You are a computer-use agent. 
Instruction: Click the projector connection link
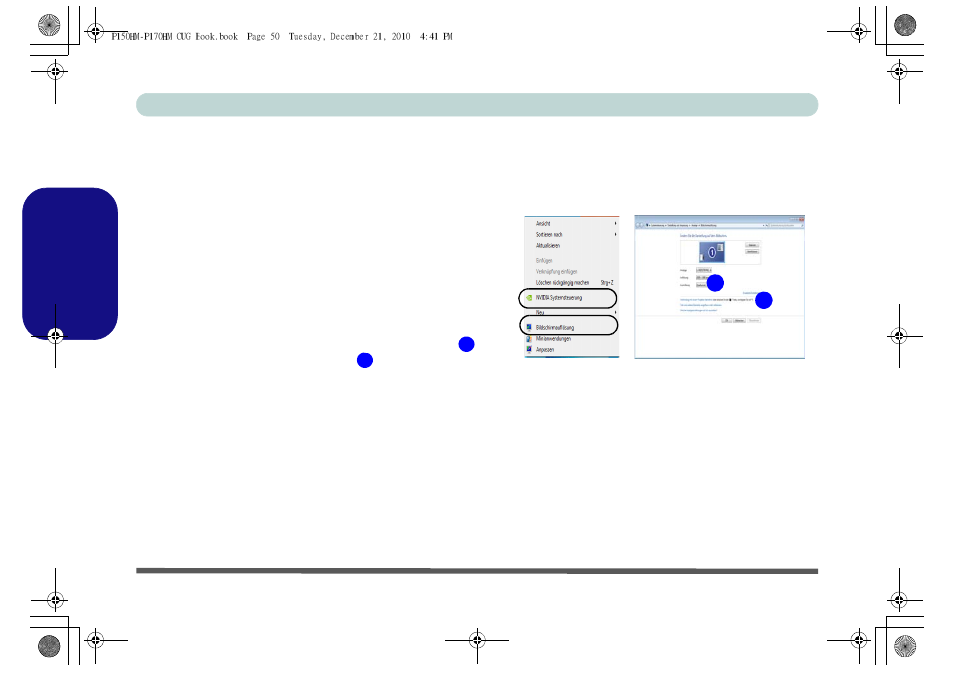695,299
